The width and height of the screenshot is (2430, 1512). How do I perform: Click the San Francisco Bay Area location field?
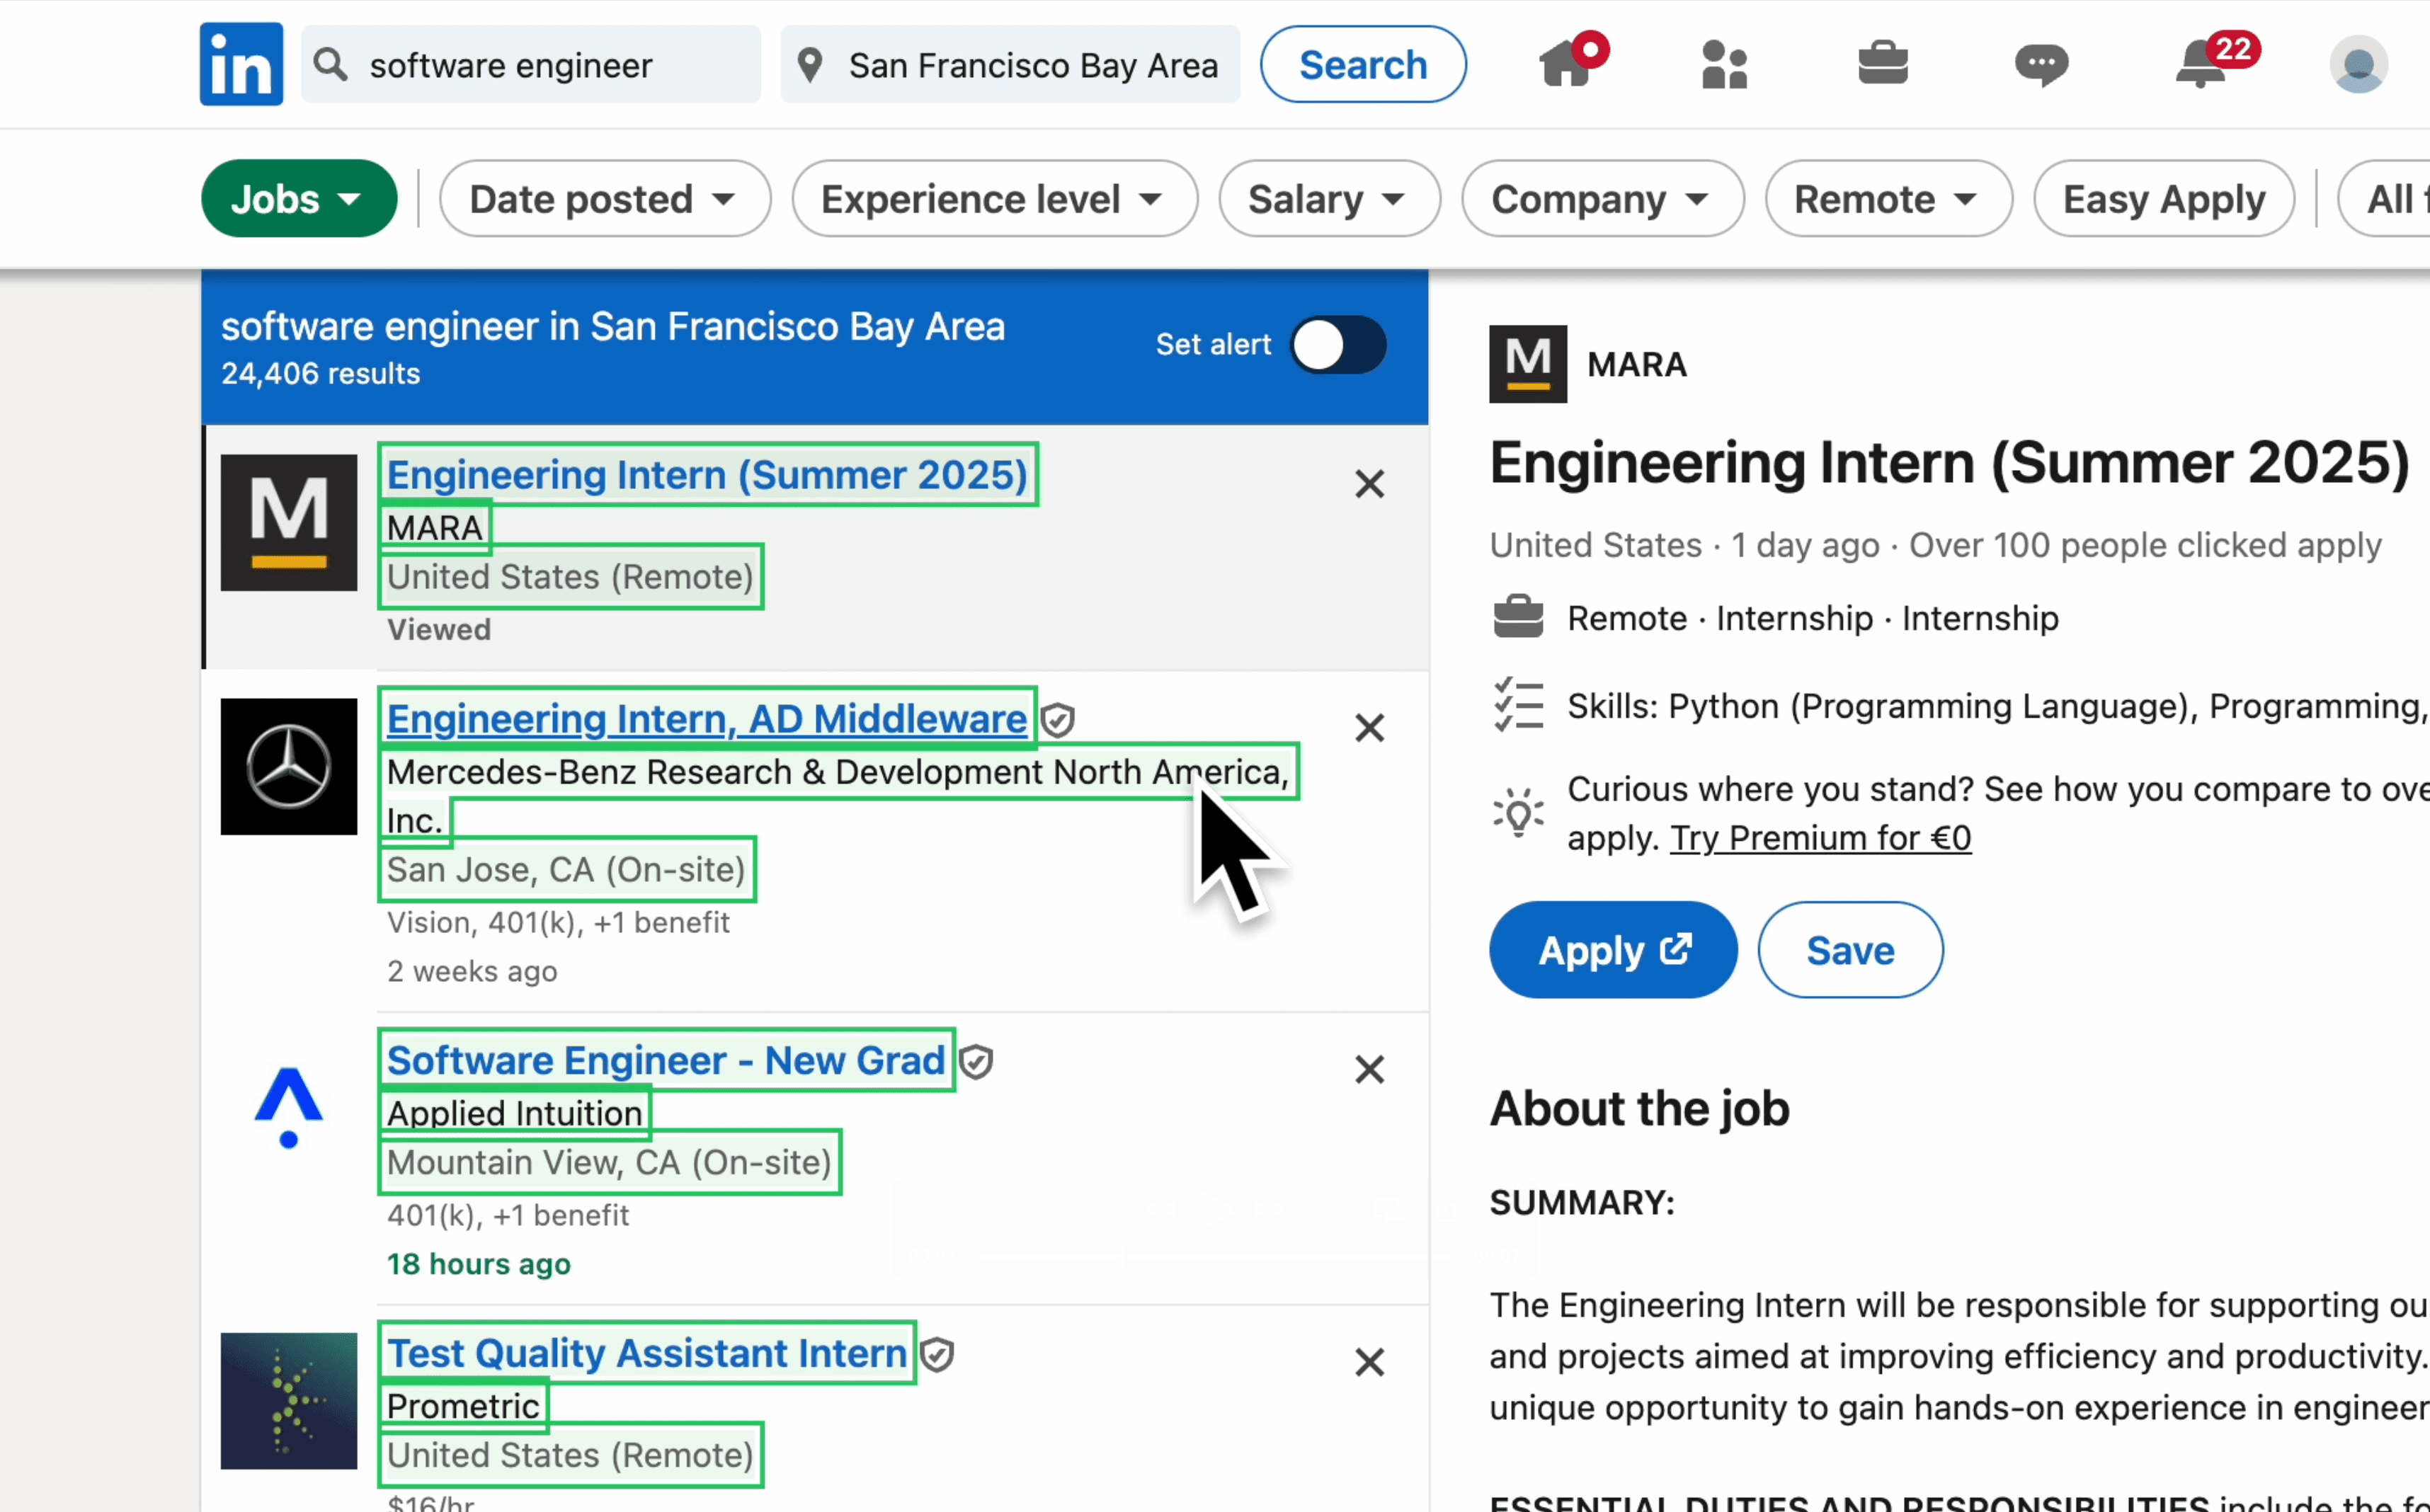1010,65
